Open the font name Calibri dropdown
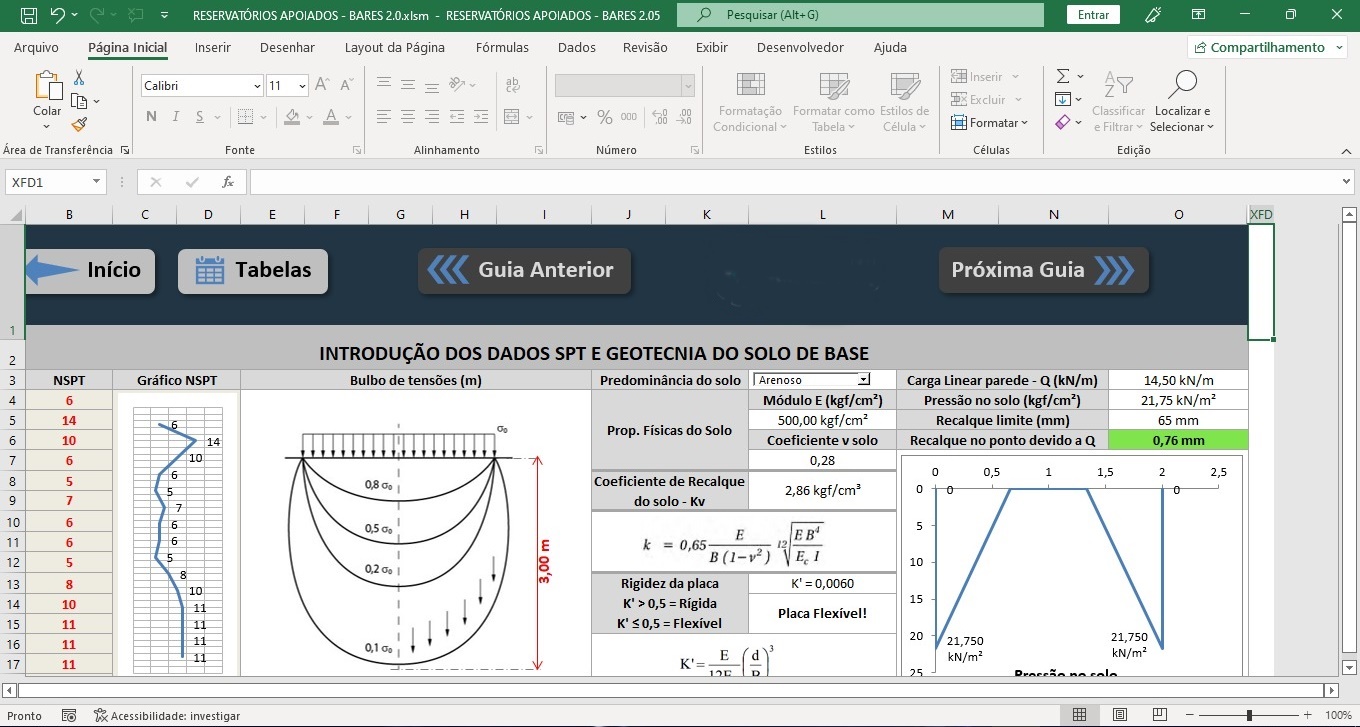 point(257,86)
